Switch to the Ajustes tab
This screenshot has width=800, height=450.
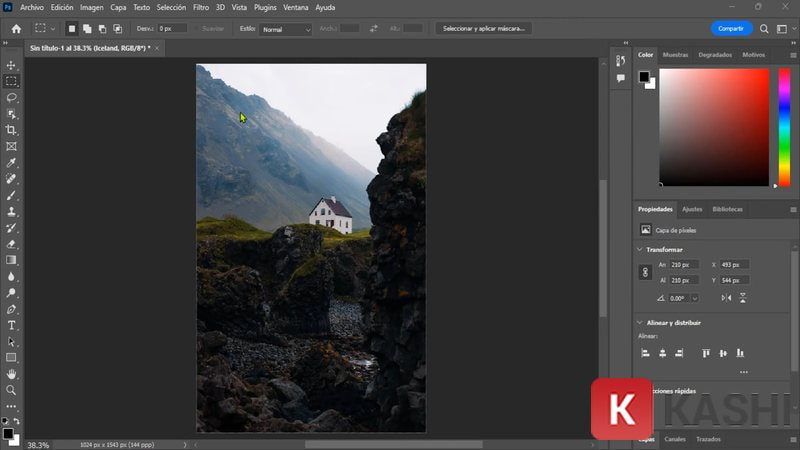(692, 210)
